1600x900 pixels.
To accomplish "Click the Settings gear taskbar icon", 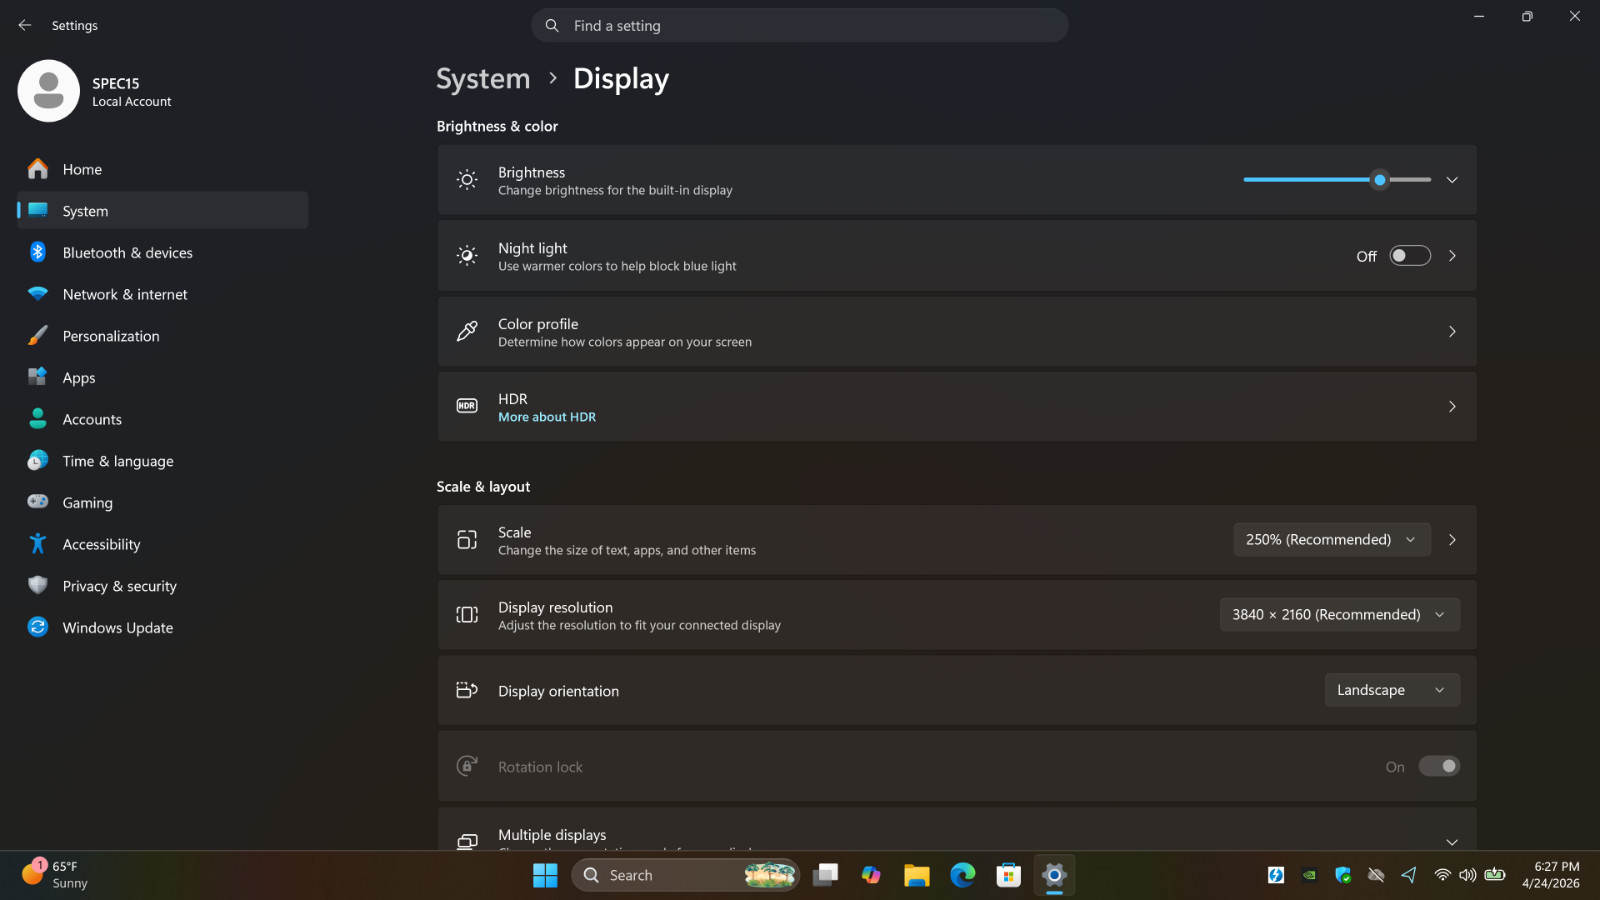I will tap(1054, 875).
